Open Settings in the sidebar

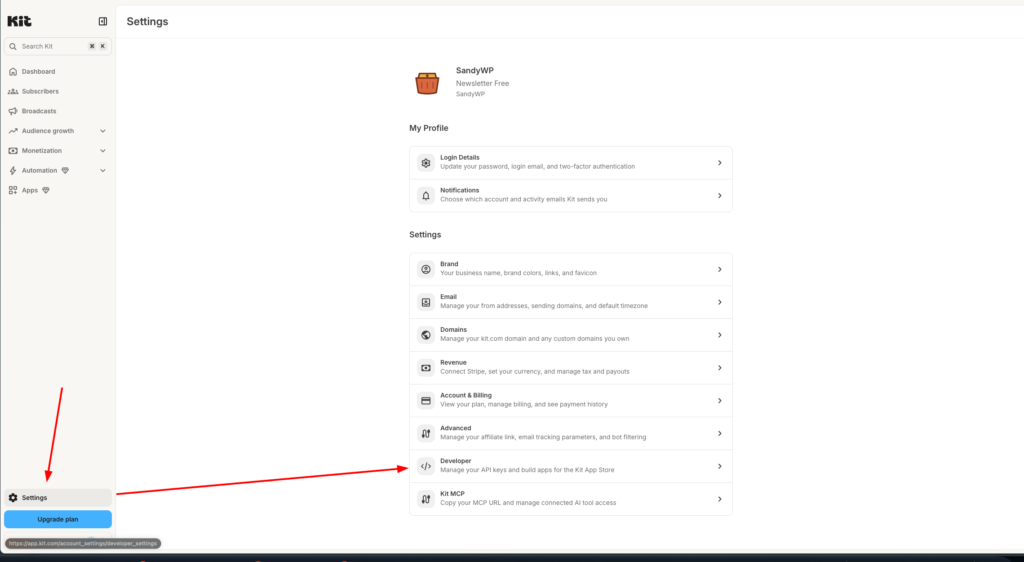pyautogui.click(x=57, y=497)
